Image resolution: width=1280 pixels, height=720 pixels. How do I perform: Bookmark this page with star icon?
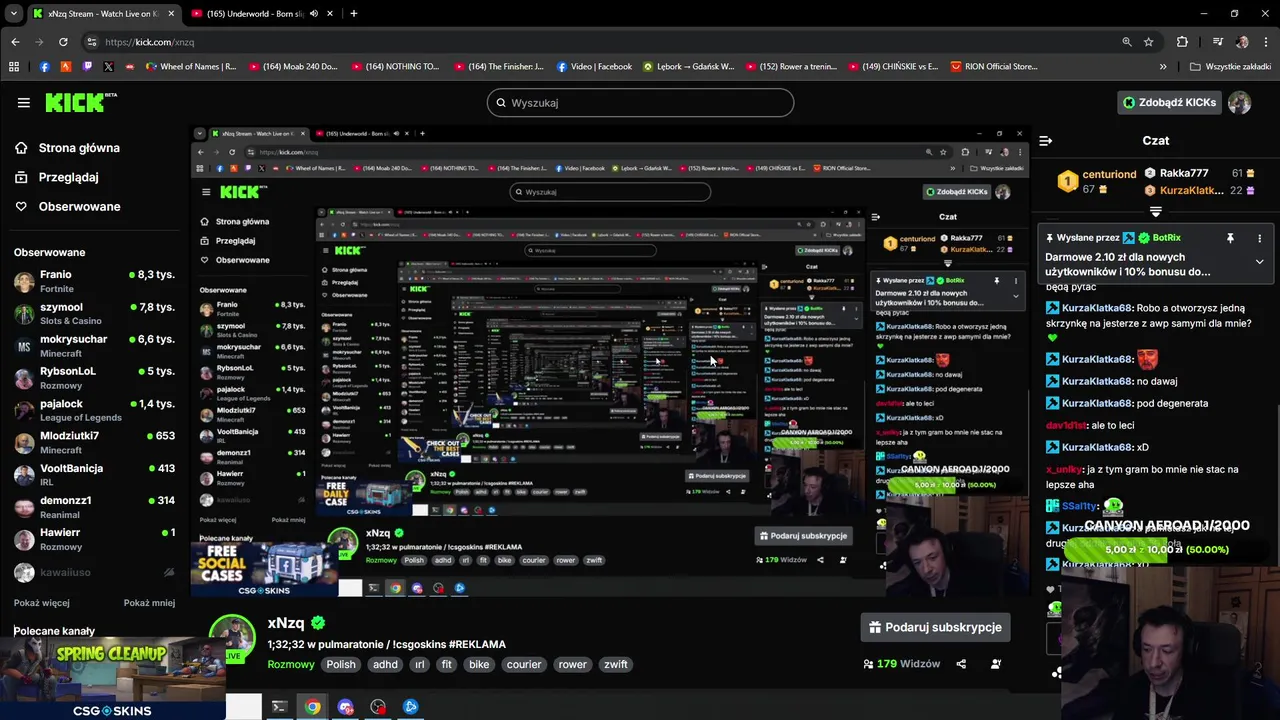1148,42
